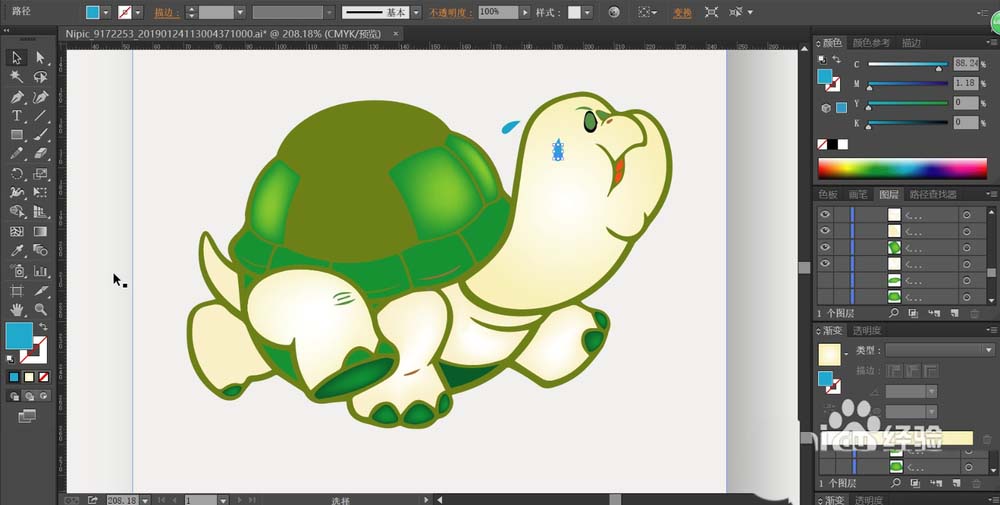The height and width of the screenshot is (505, 1000).
Task: Select the Eyedropper tool
Action: coord(17,251)
